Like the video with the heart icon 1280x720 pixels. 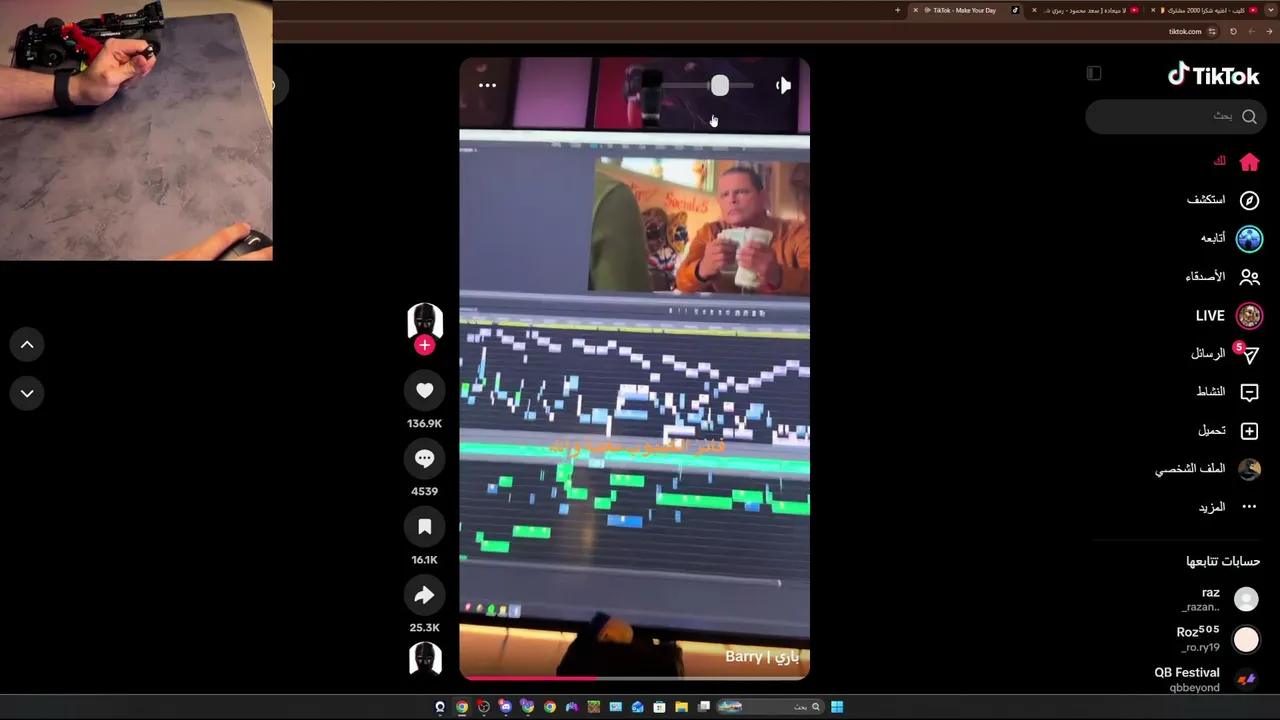tap(425, 391)
